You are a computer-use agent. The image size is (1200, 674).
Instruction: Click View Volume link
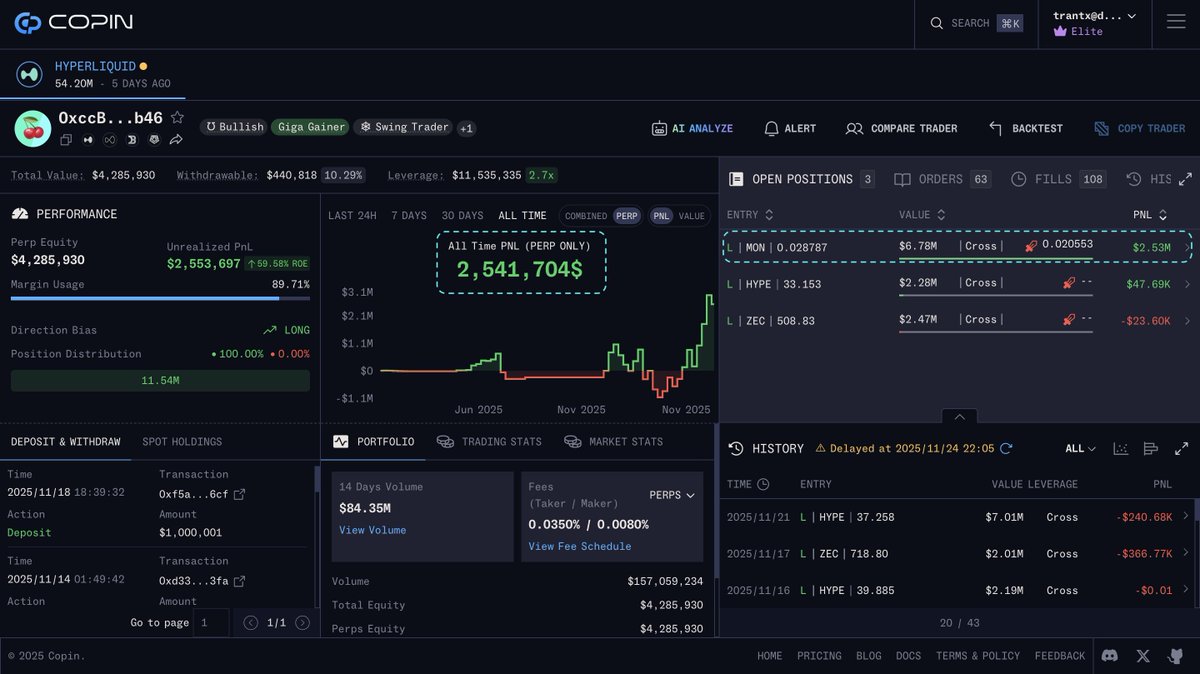372,530
